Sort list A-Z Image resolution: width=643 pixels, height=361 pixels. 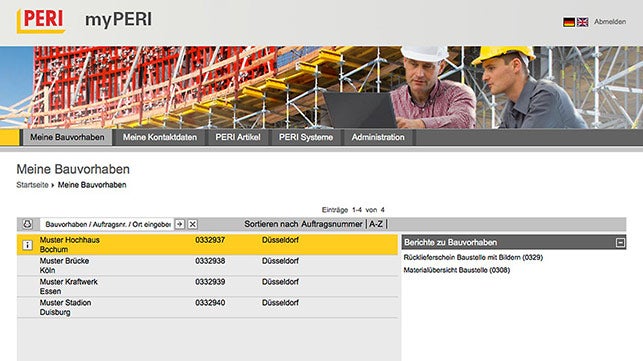(x=376, y=224)
